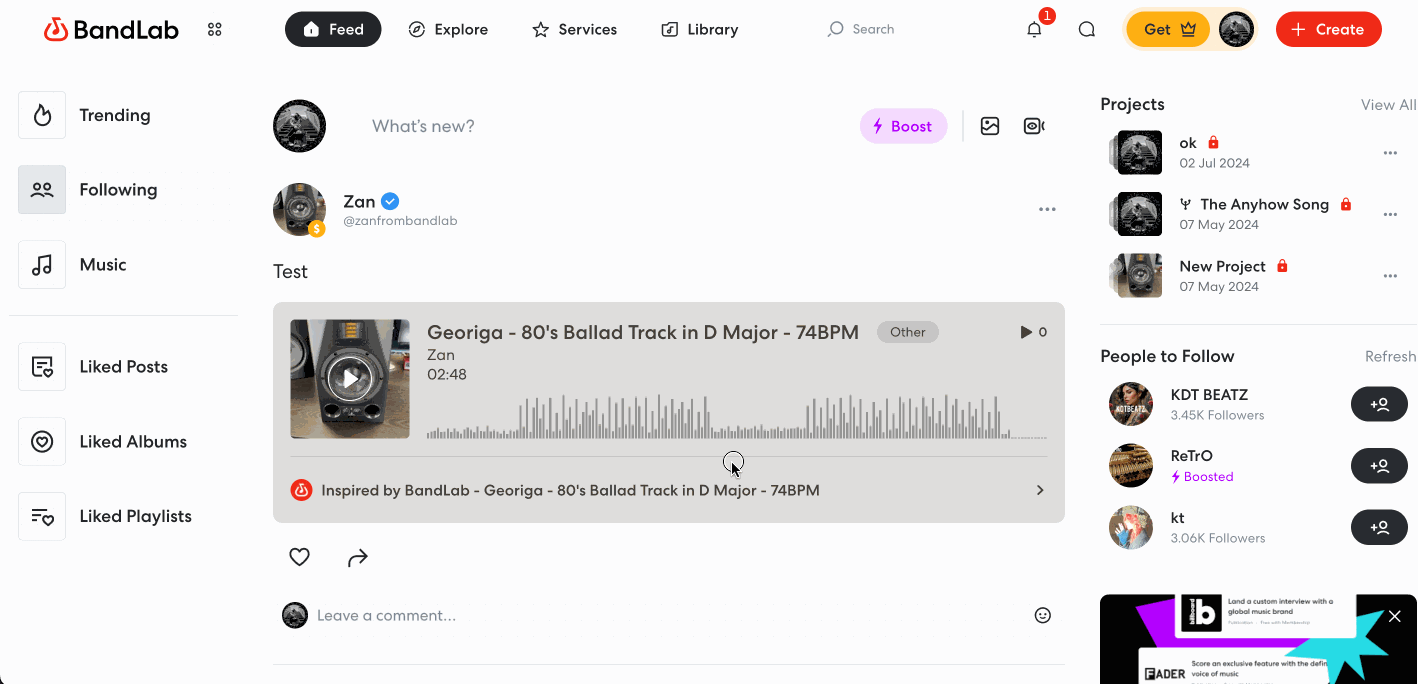Click the red Create button
The height and width of the screenshot is (684, 1418).
pos(1328,30)
